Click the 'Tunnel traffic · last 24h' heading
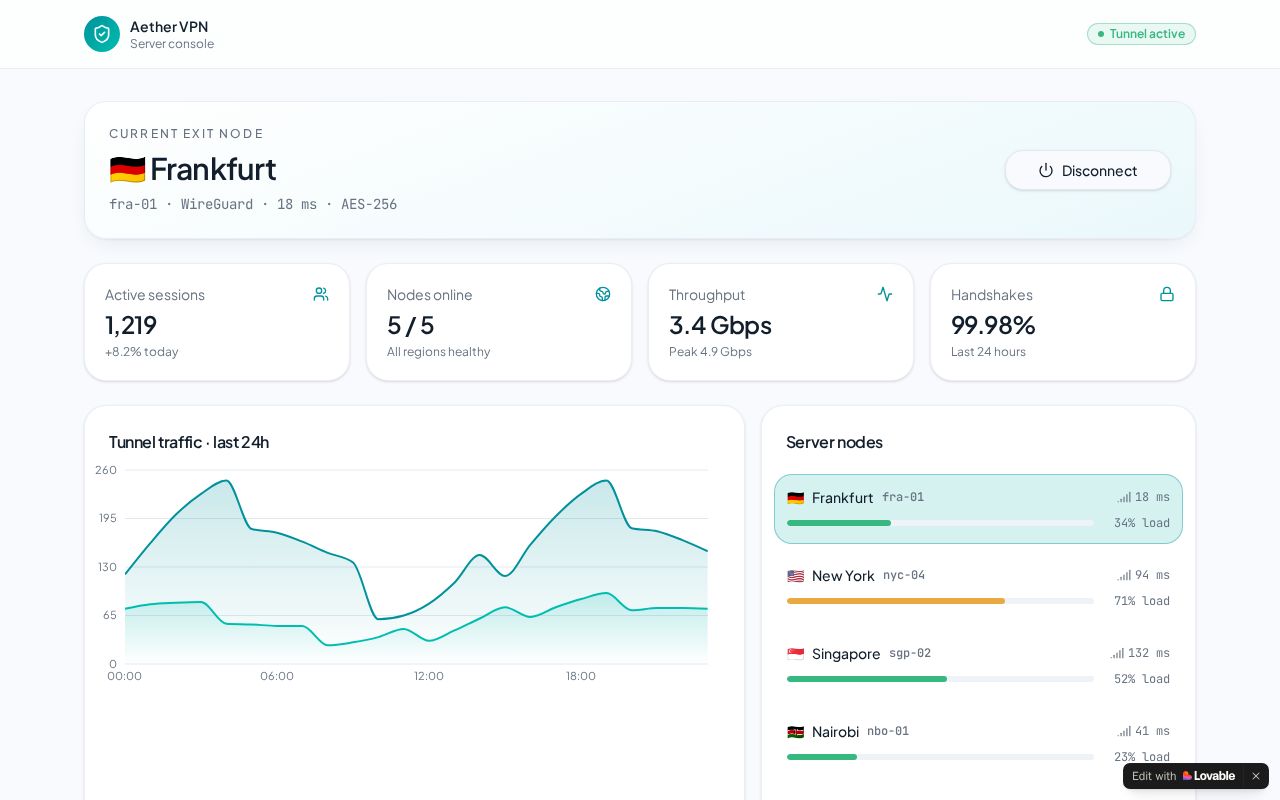 click(189, 442)
